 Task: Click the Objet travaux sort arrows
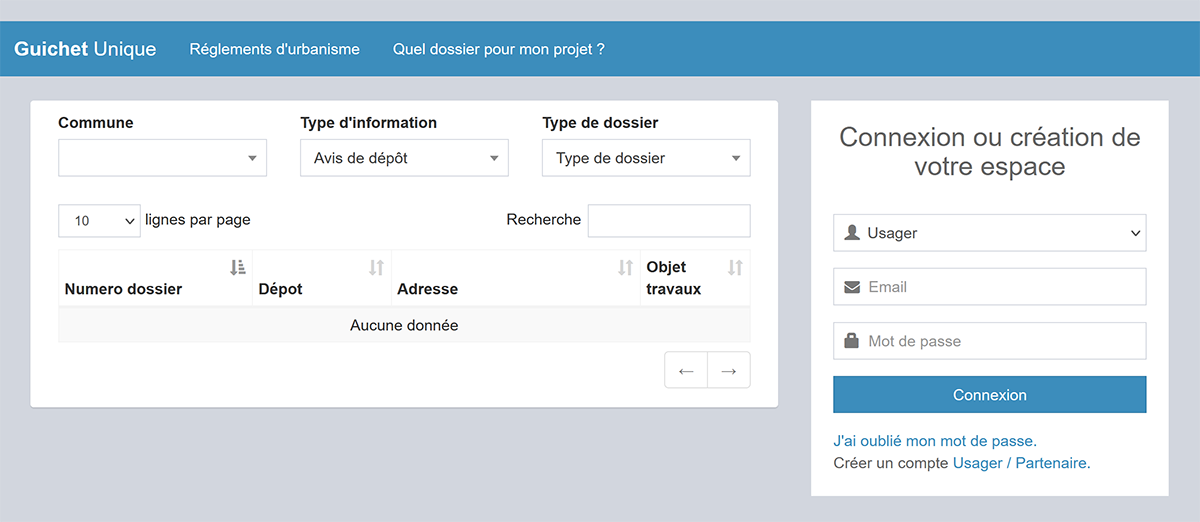735,267
